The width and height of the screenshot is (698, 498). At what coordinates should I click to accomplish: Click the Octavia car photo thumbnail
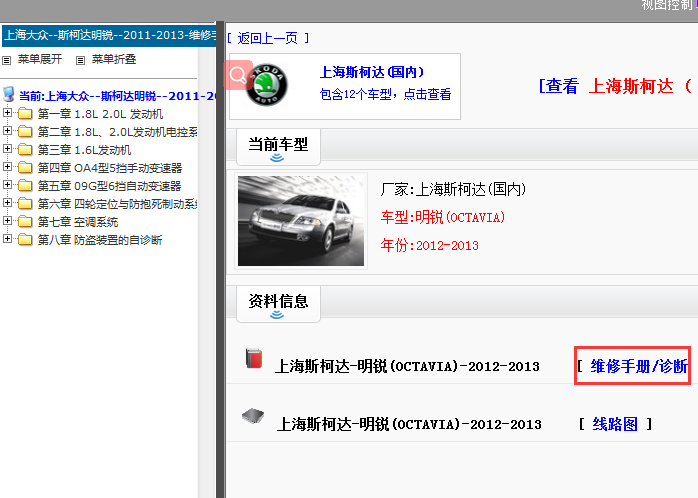[x=301, y=221]
